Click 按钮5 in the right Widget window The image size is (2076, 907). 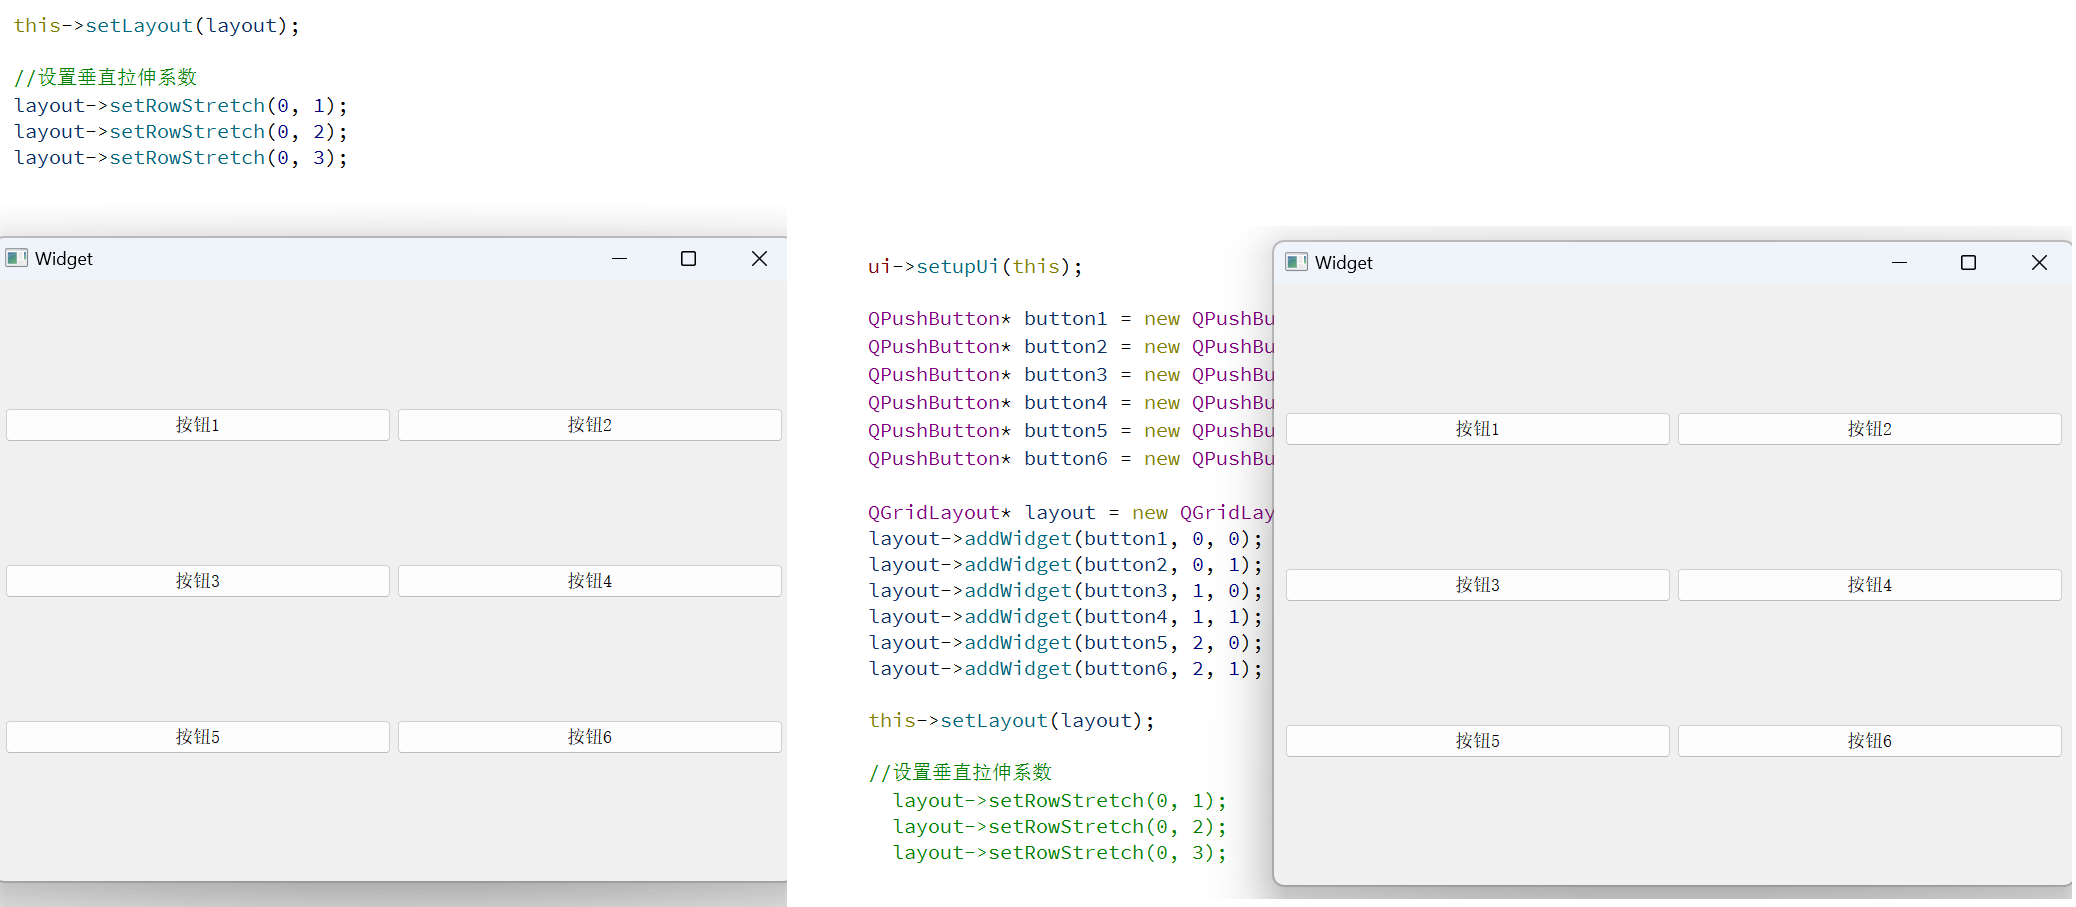click(1478, 741)
